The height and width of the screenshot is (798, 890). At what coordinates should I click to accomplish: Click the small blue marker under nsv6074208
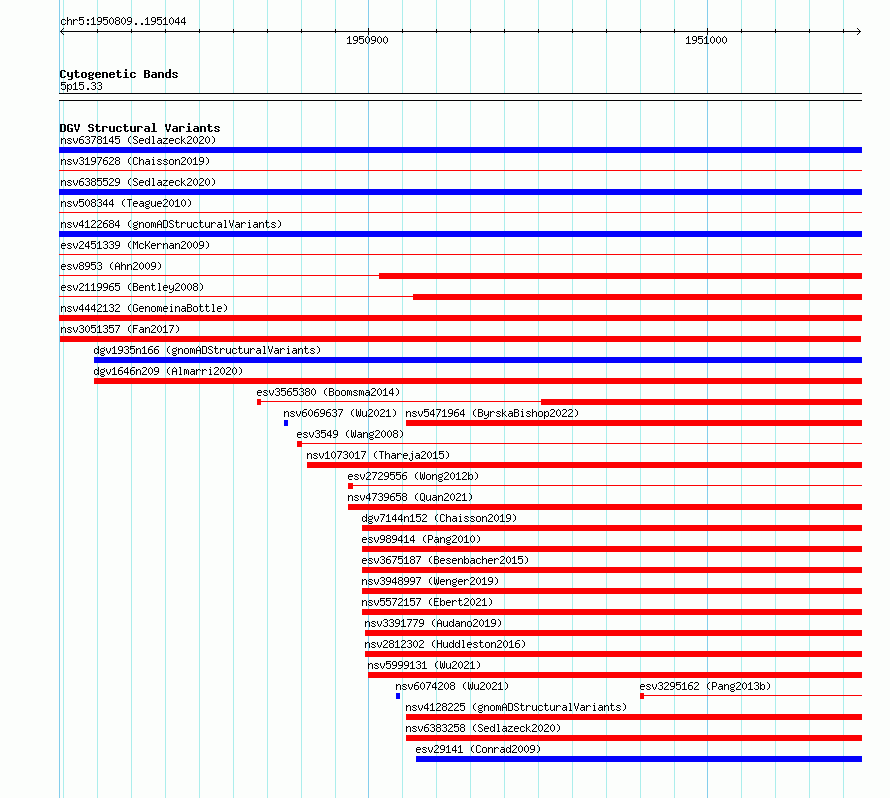point(398,696)
